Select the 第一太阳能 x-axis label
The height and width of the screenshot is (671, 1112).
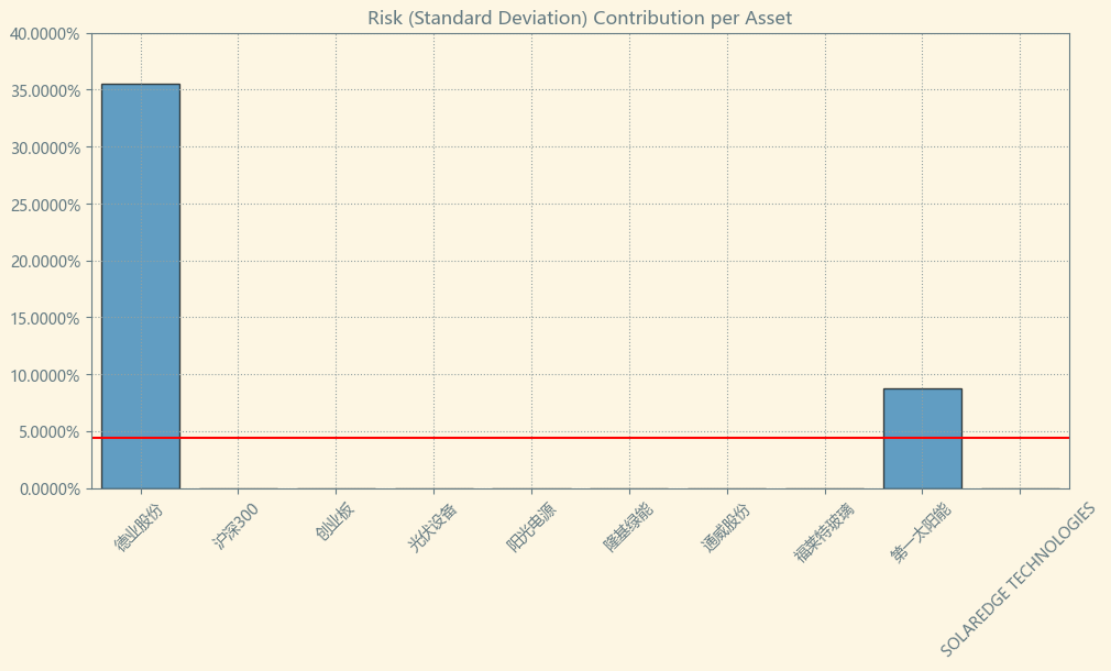pyautogui.click(x=917, y=532)
